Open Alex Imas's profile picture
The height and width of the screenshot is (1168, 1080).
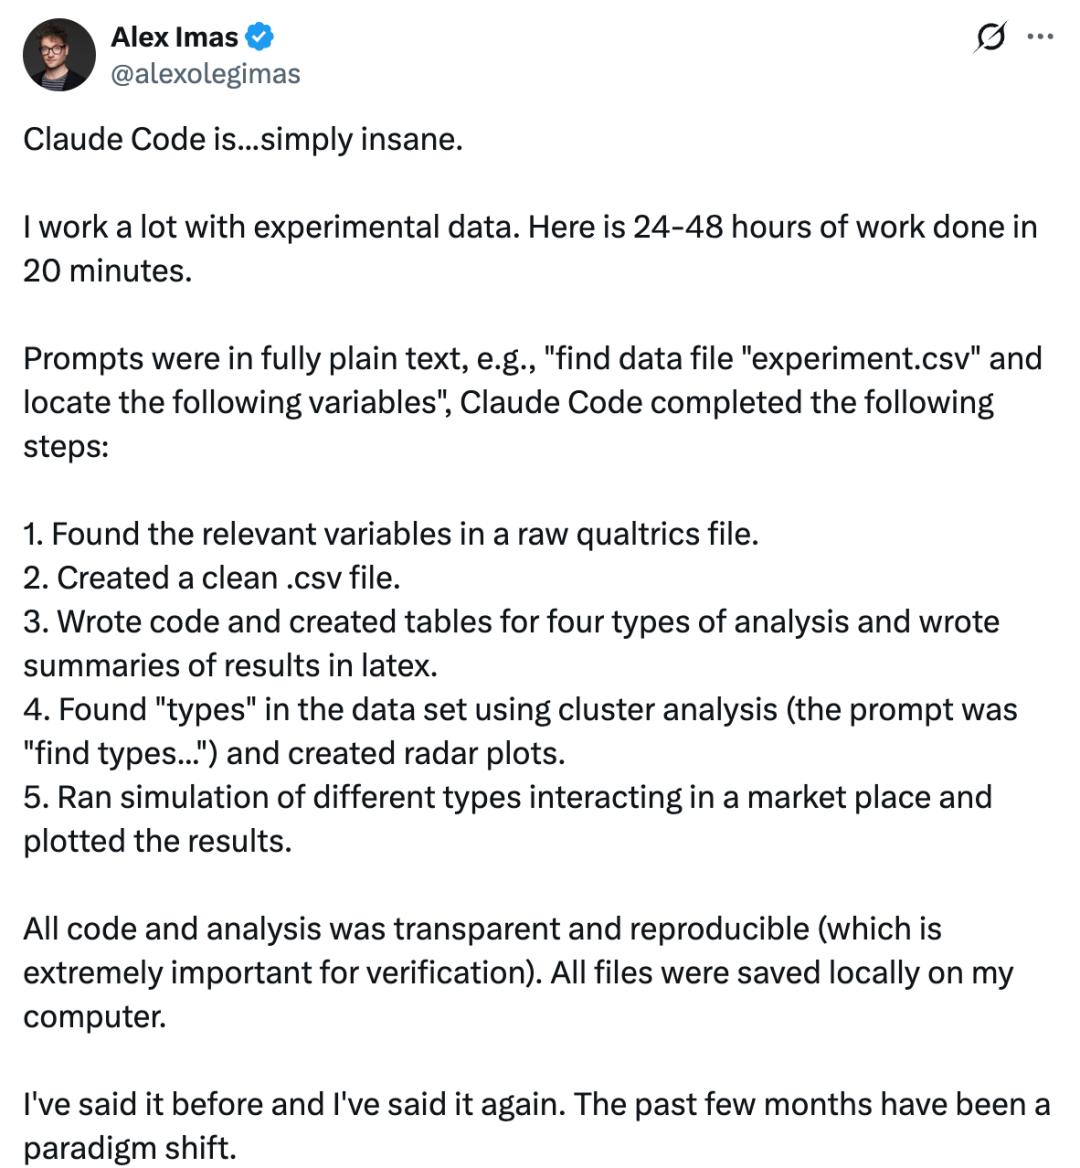59,55
